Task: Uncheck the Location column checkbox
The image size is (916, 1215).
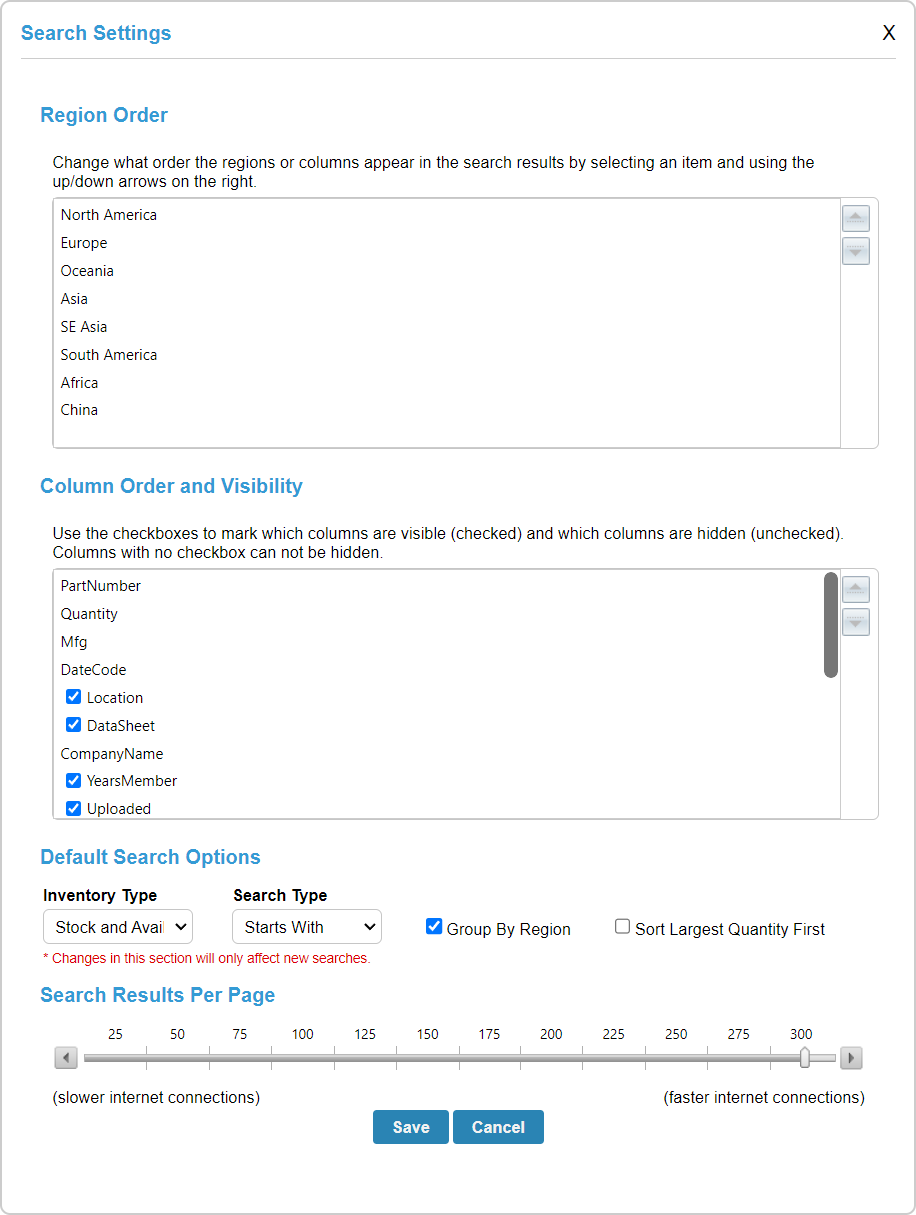Action: tap(73, 697)
